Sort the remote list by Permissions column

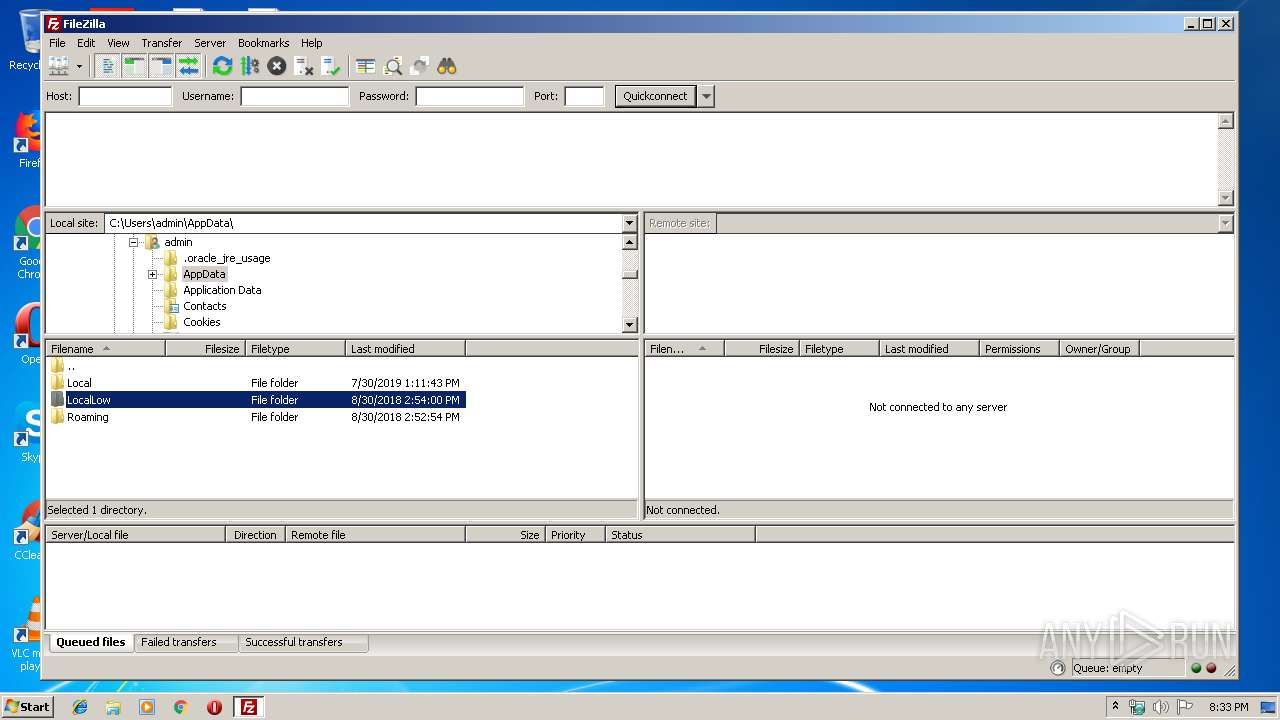point(1019,349)
